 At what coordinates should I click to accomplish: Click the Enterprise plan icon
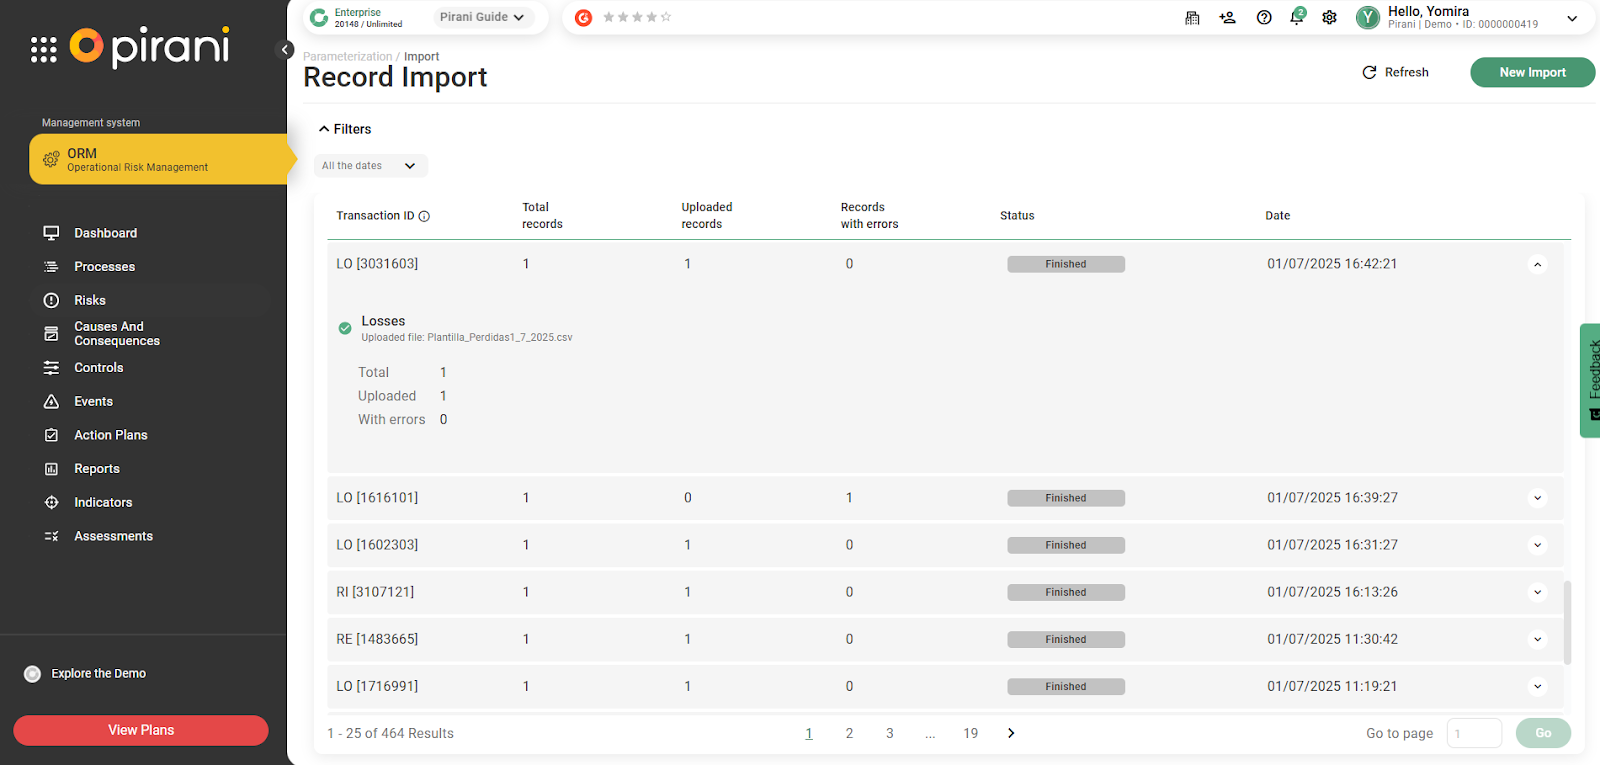coord(319,17)
